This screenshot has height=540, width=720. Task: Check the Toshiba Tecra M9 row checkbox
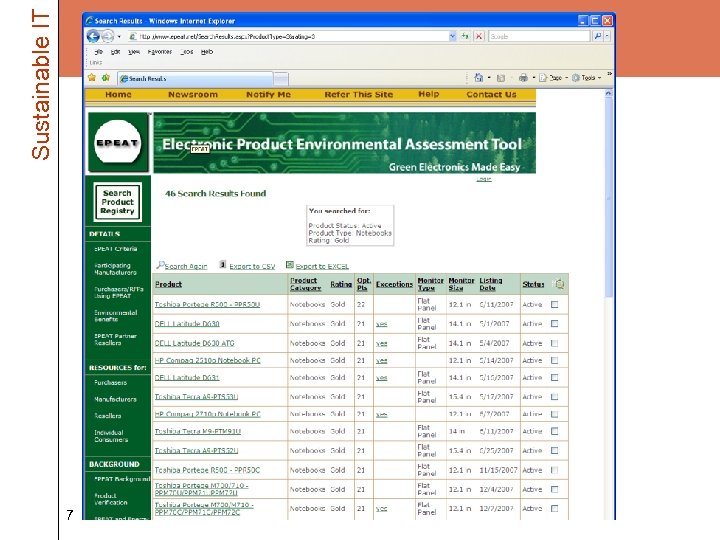pos(555,431)
